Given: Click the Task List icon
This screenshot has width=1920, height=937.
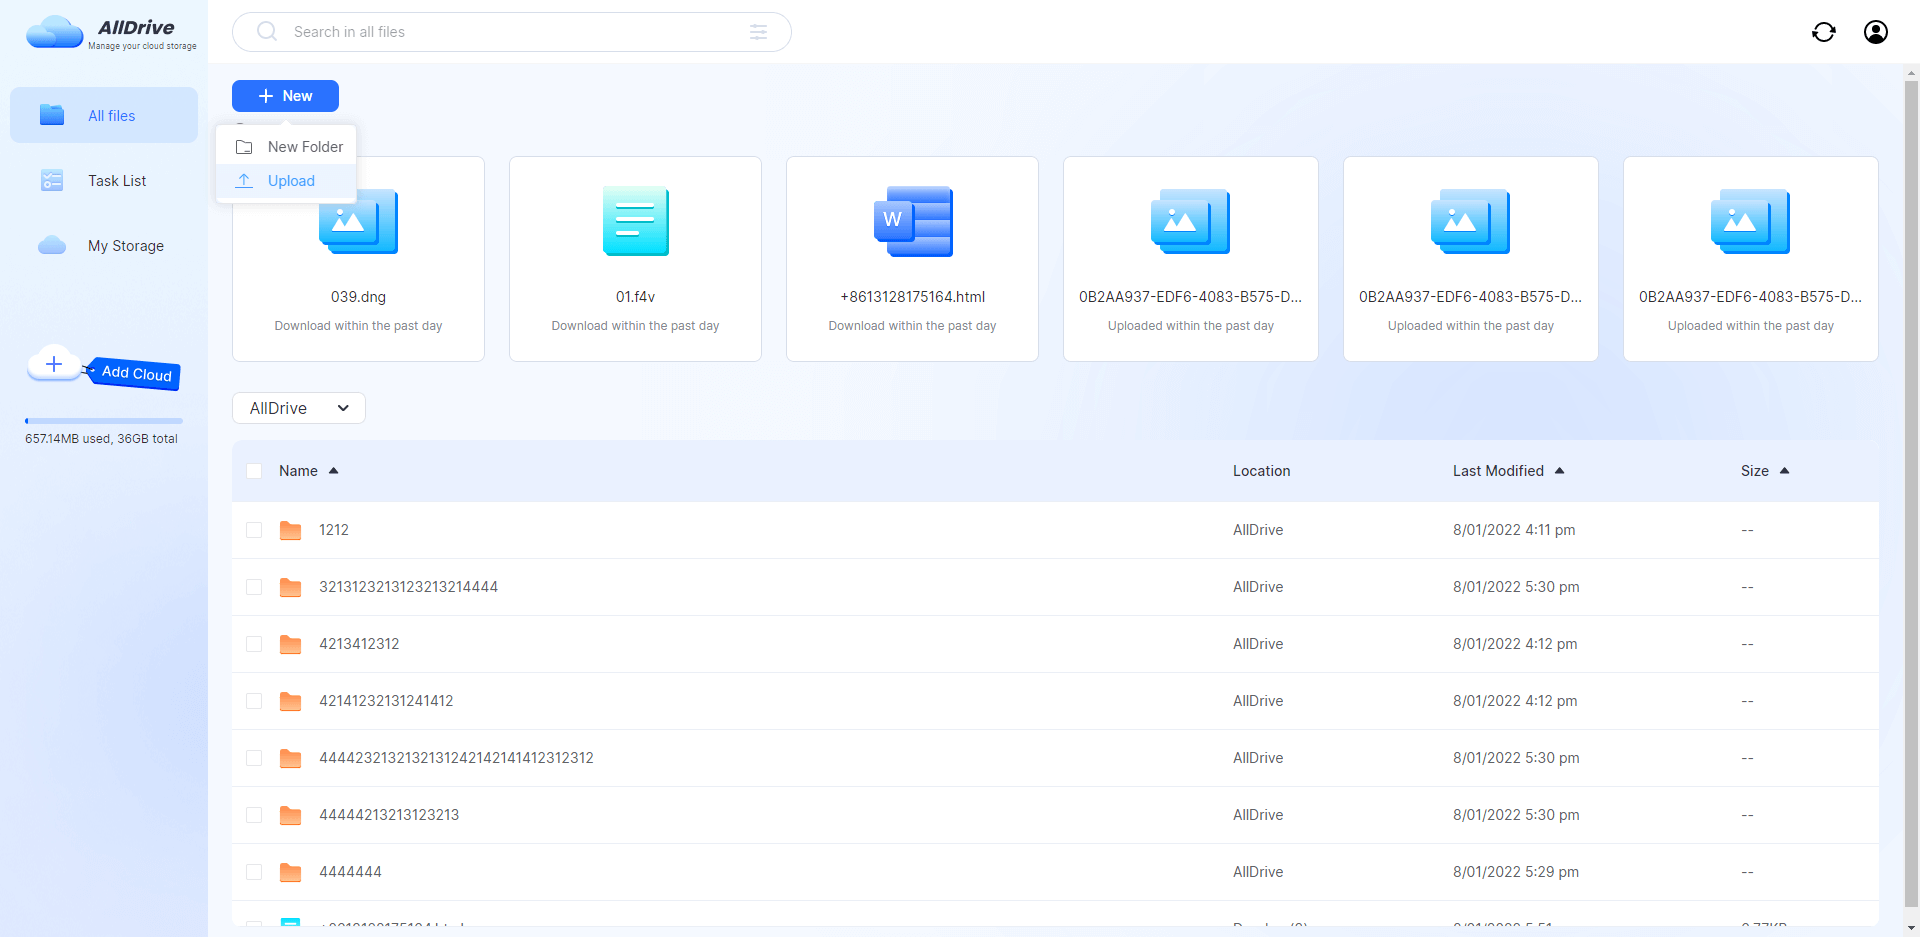Looking at the screenshot, I should [x=52, y=180].
